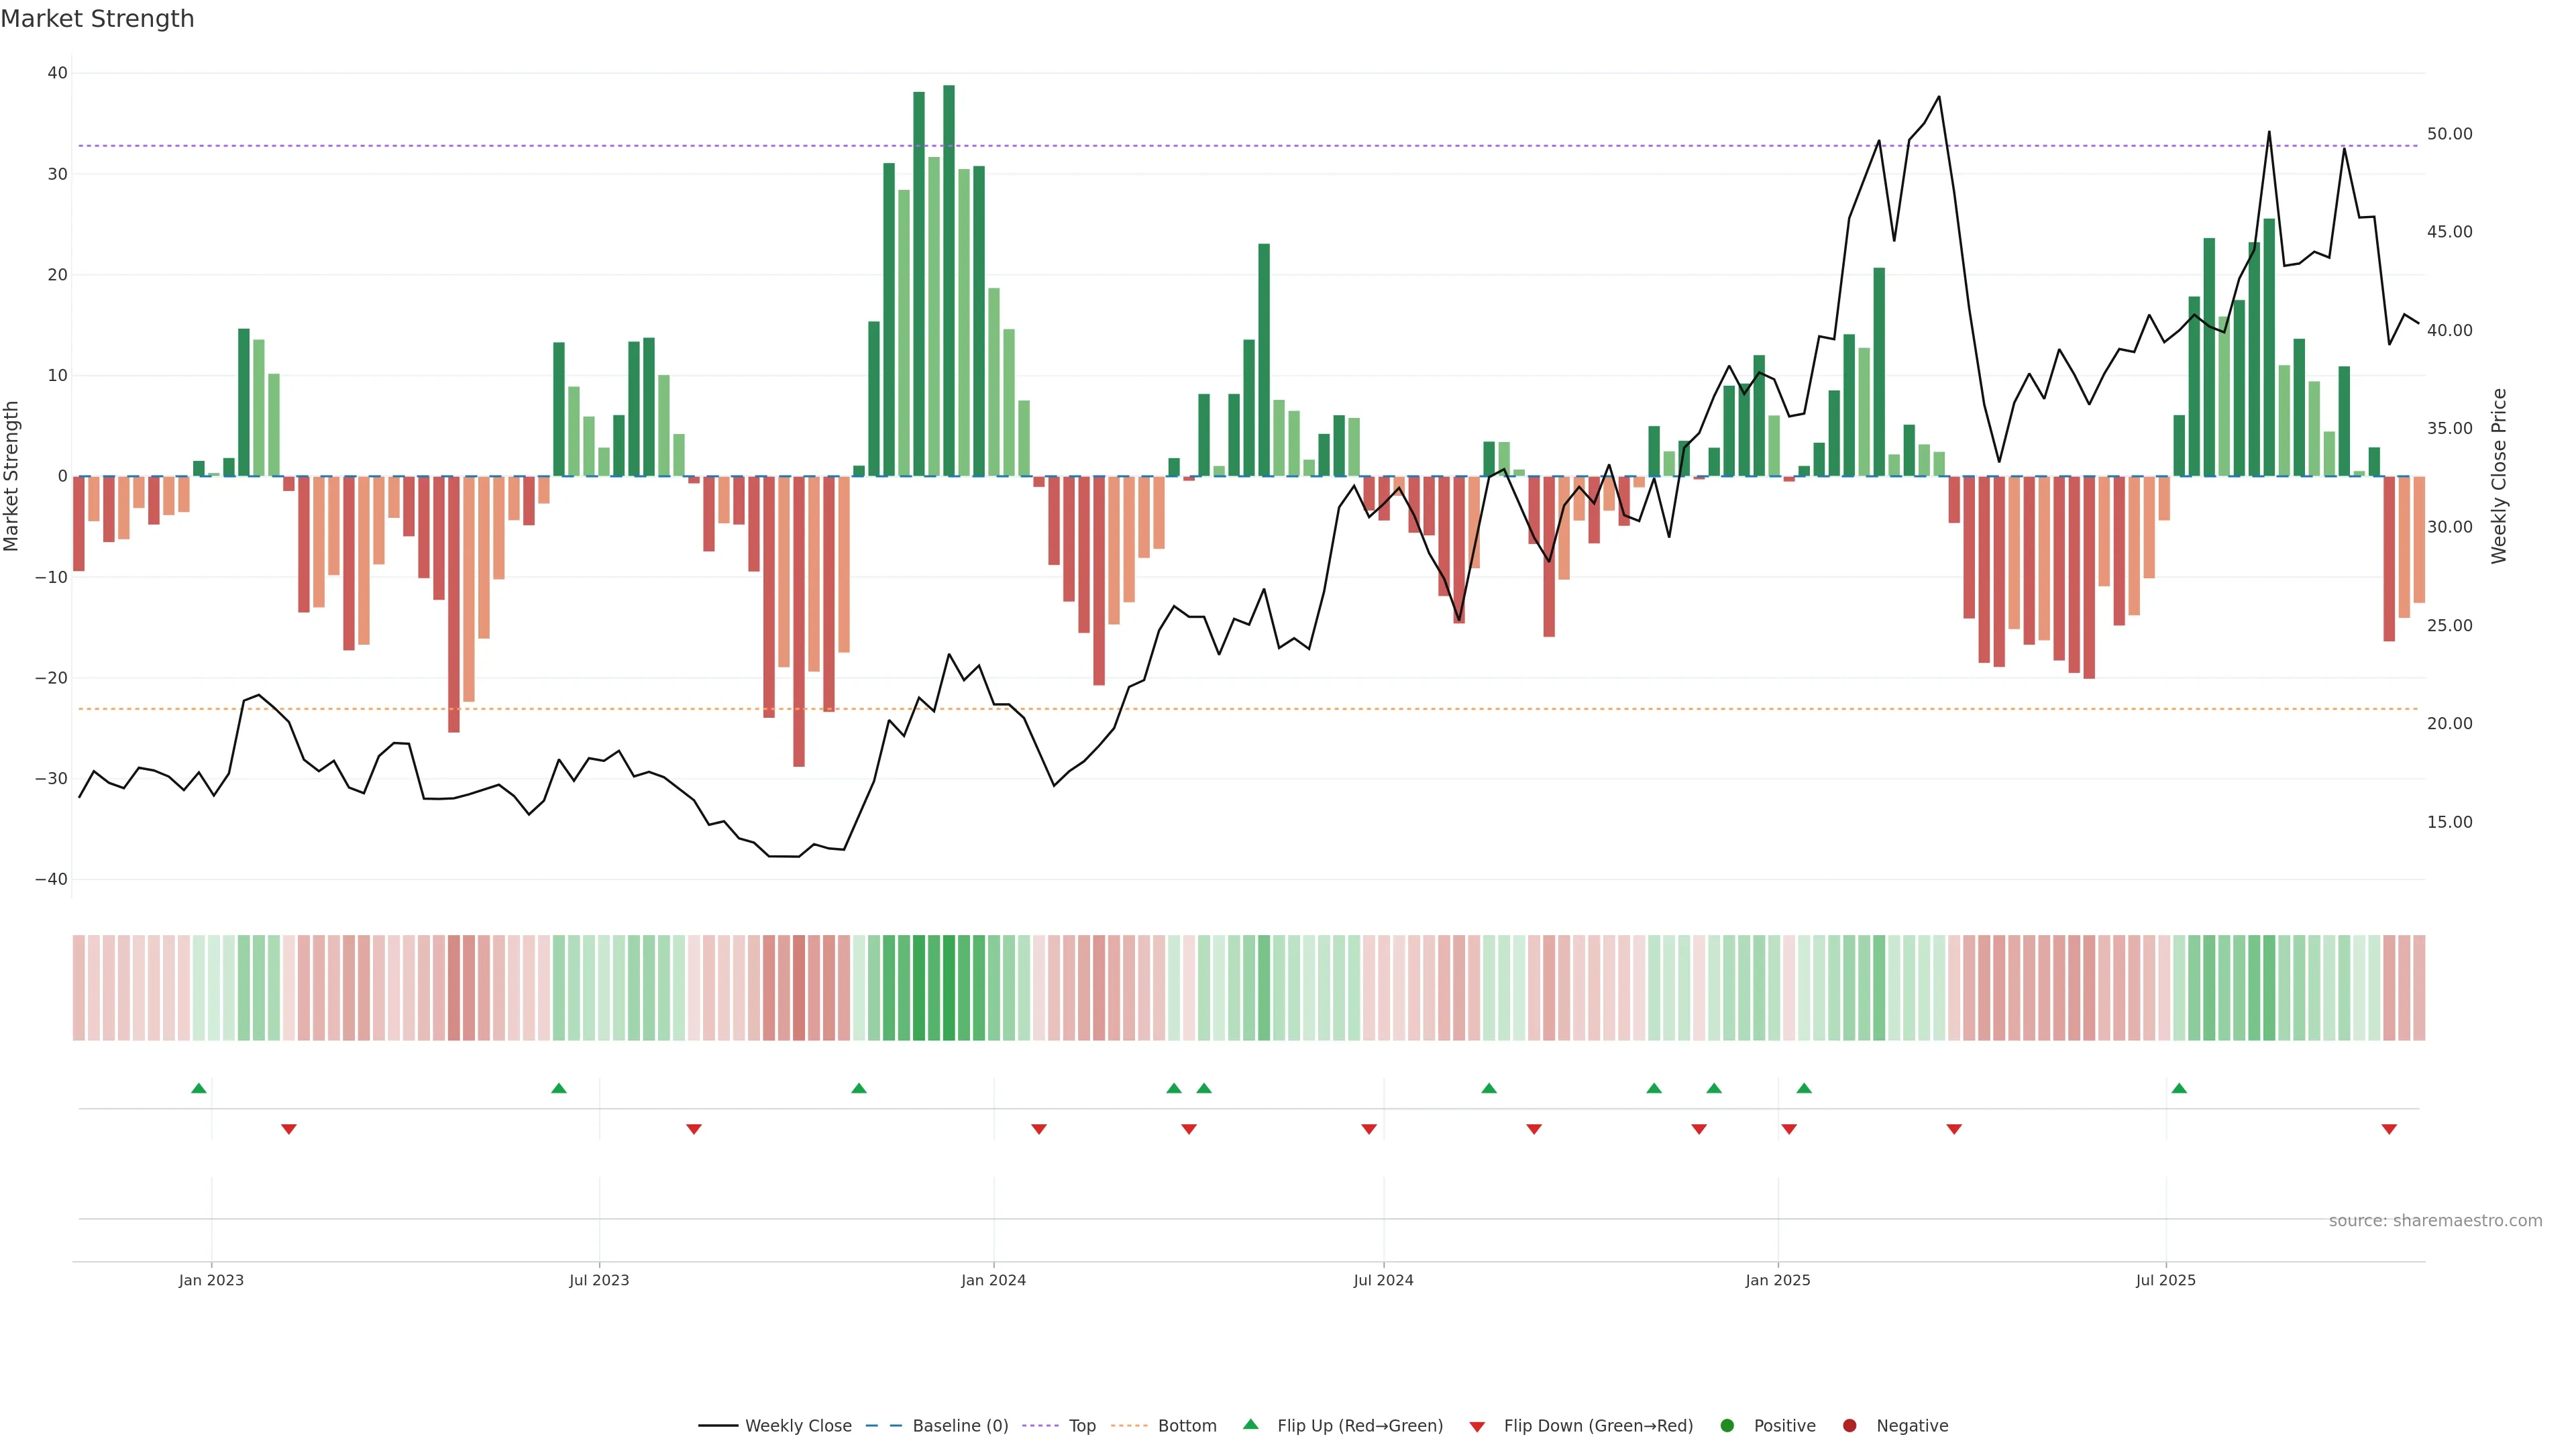
Task: Click Negative red dot legend icon
Action: coord(1849,1426)
